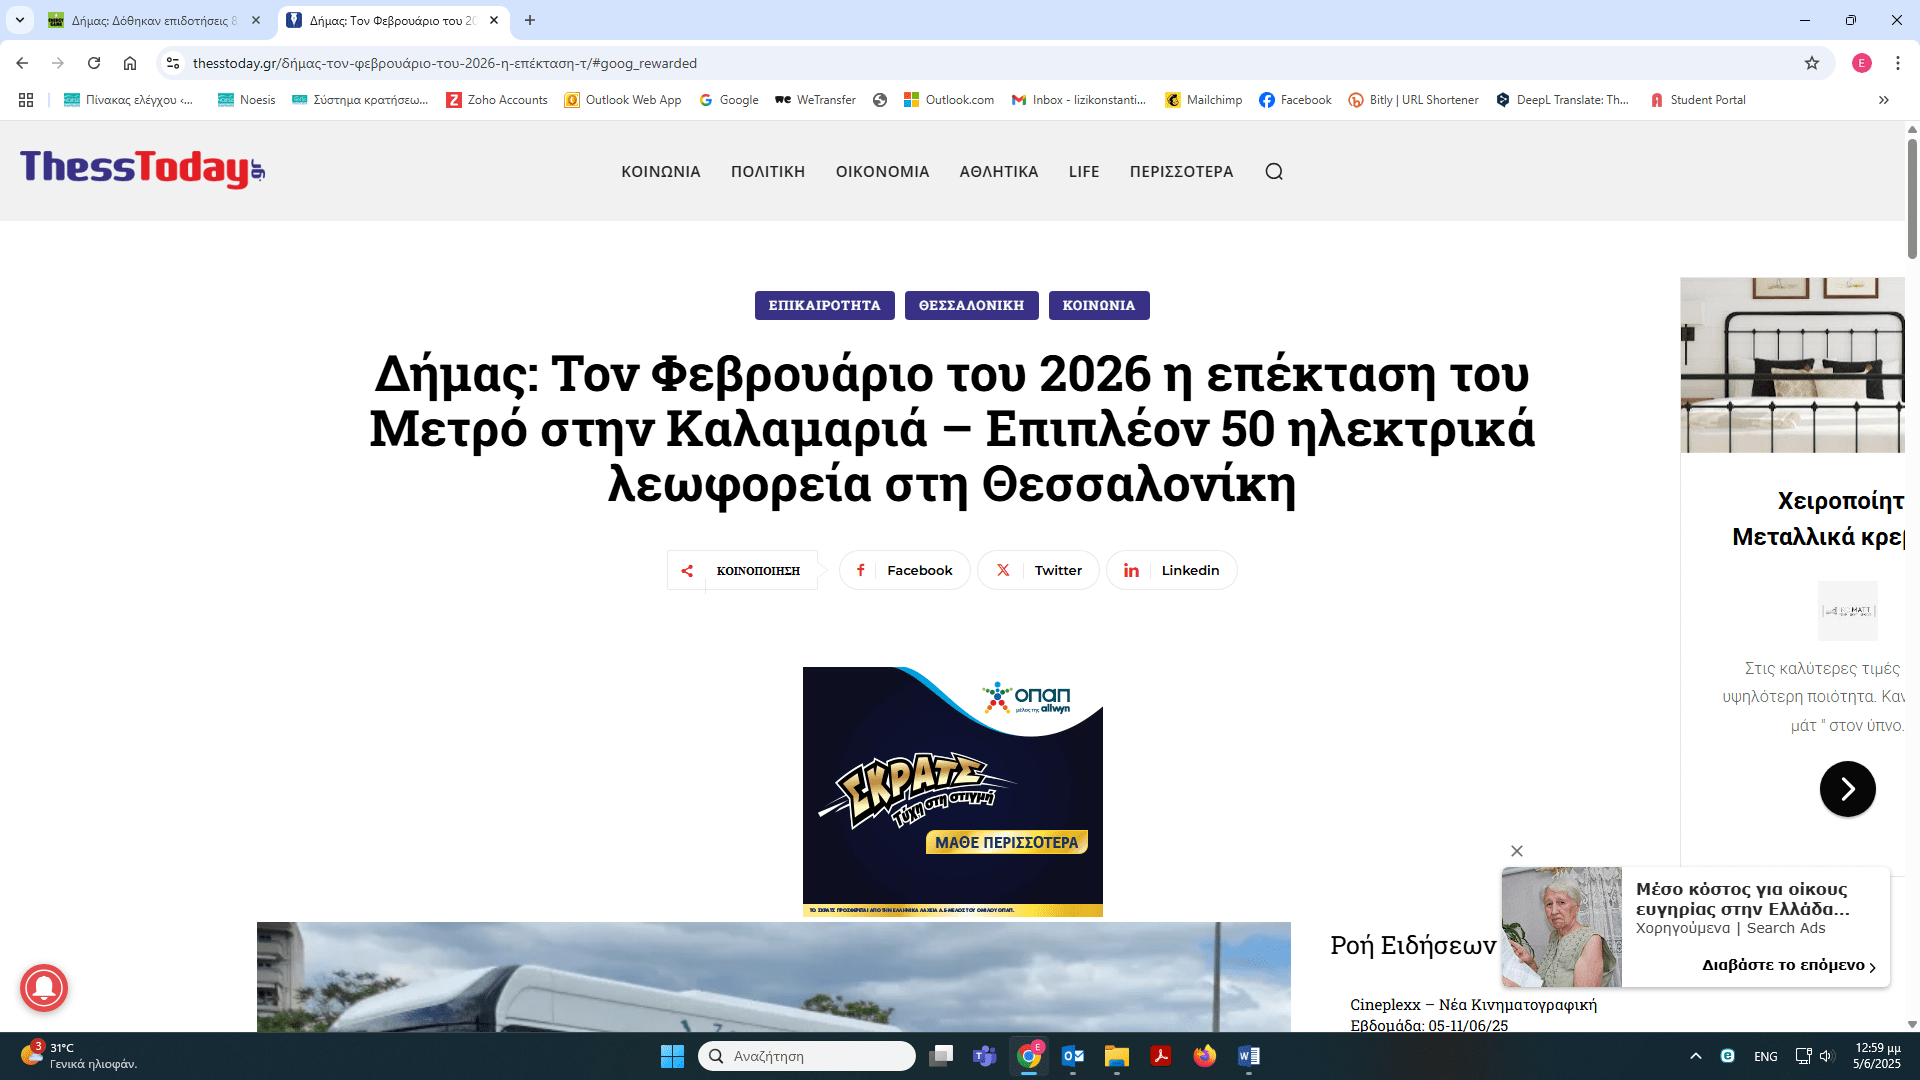Image resolution: width=1920 pixels, height=1080 pixels.
Task: Click the site search magnifier icon
Action: click(x=1273, y=171)
